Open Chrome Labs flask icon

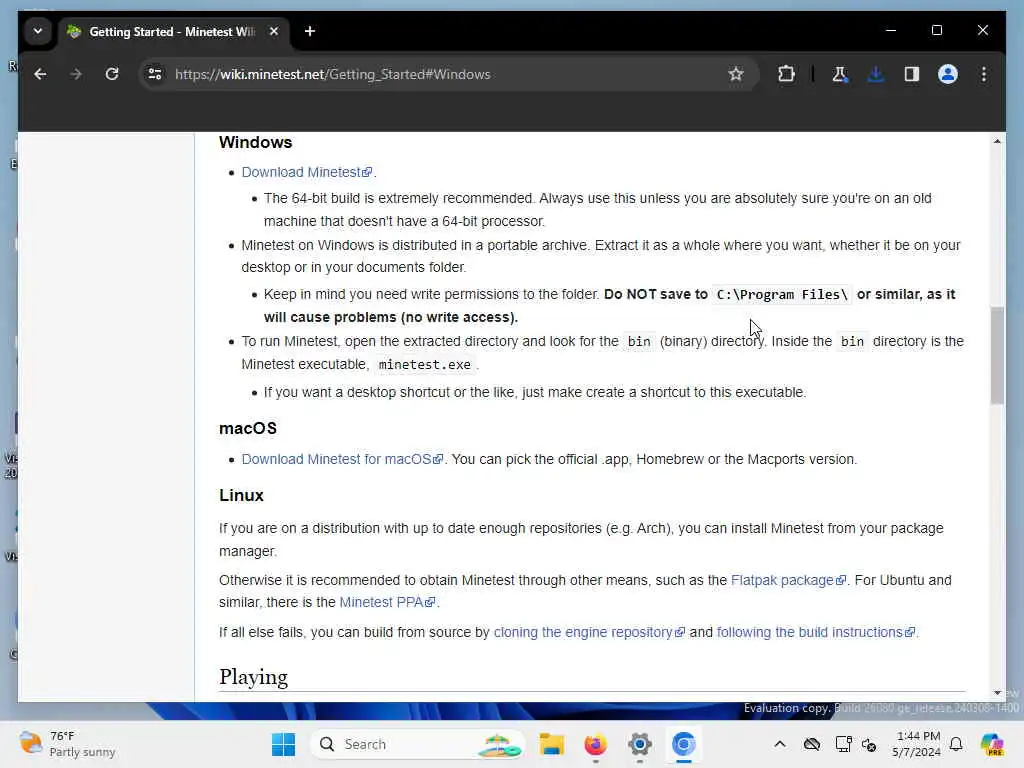pos(840,74)
